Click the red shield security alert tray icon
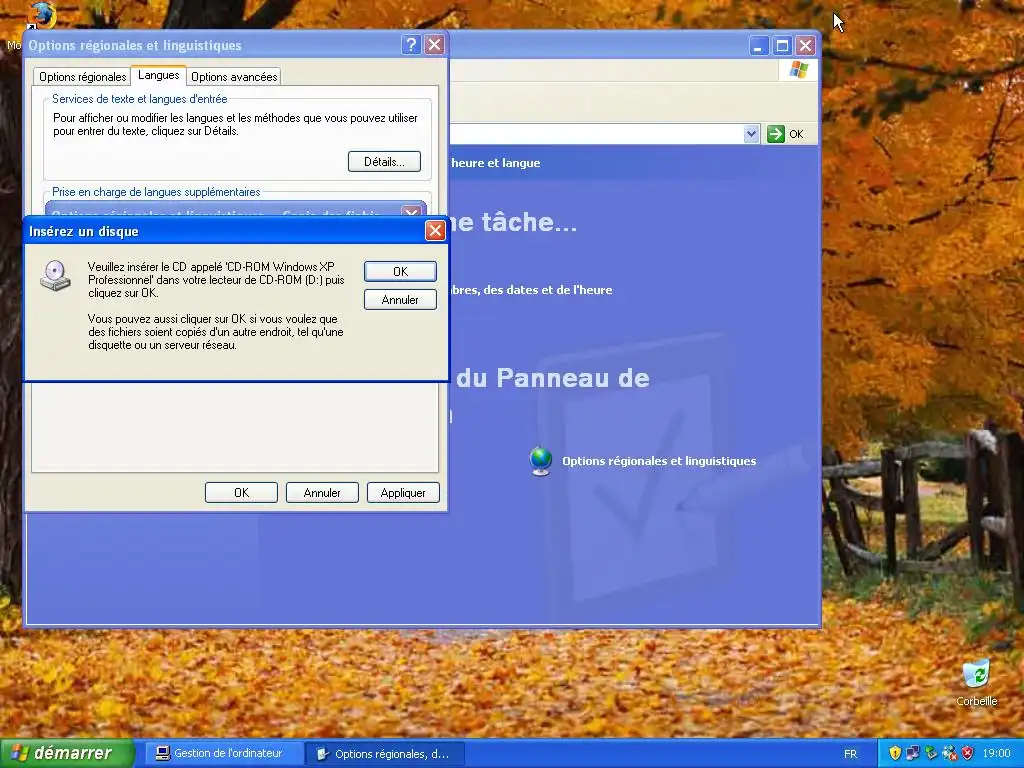Viewport: 1024px width, 768px height. pyautogui.click(x=967, y=753)
